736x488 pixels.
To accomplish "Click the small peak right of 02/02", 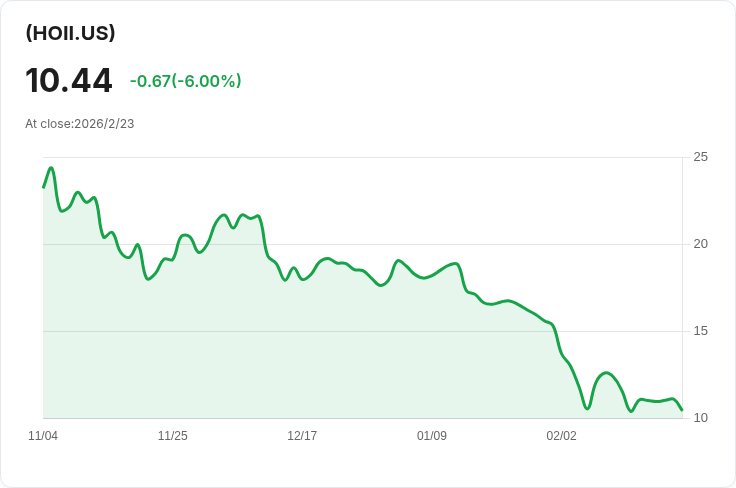I will (x=606, y=373).
